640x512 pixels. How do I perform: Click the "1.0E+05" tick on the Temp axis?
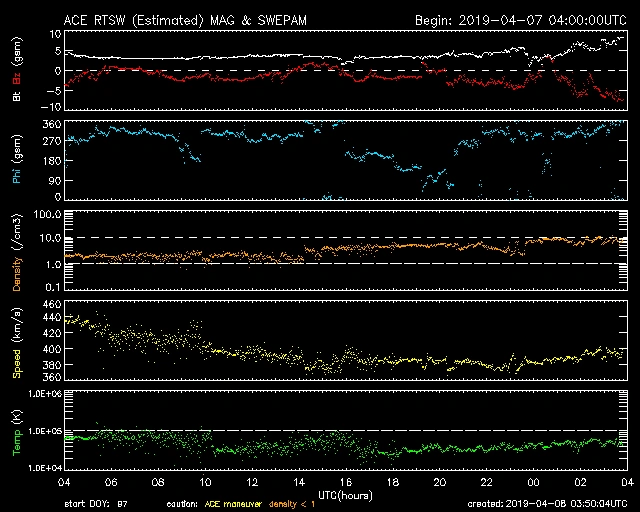pyautogui.click(x=45, y=432)
